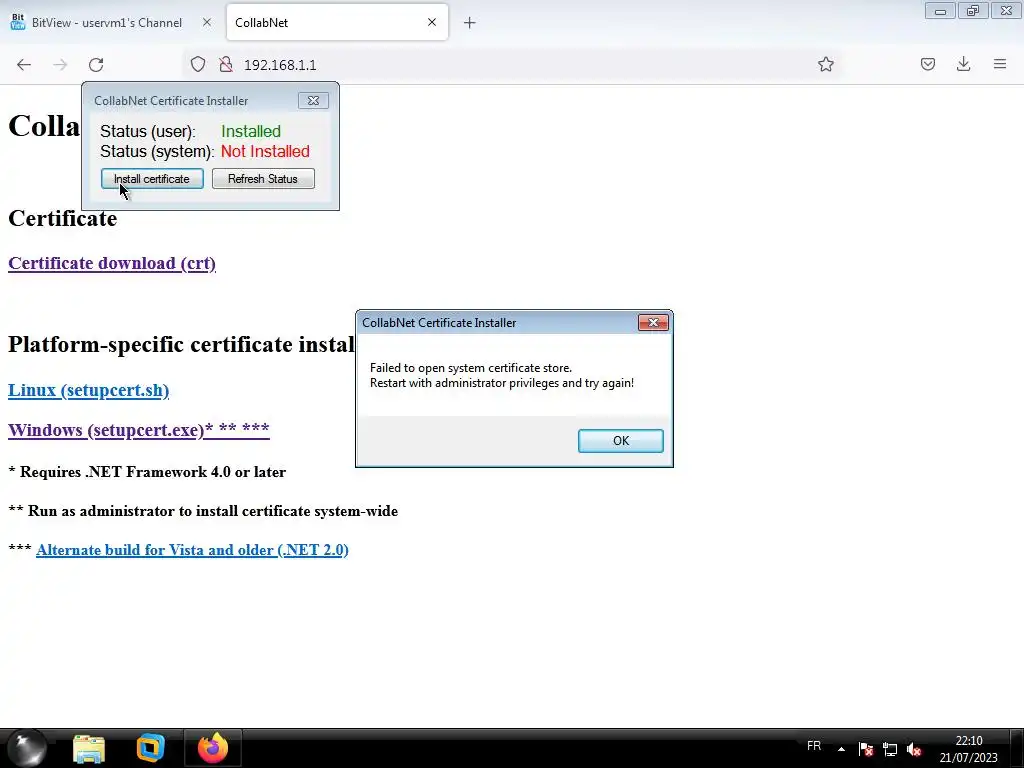Open the Alternate build for Vista link

click(x=192, y=550)
